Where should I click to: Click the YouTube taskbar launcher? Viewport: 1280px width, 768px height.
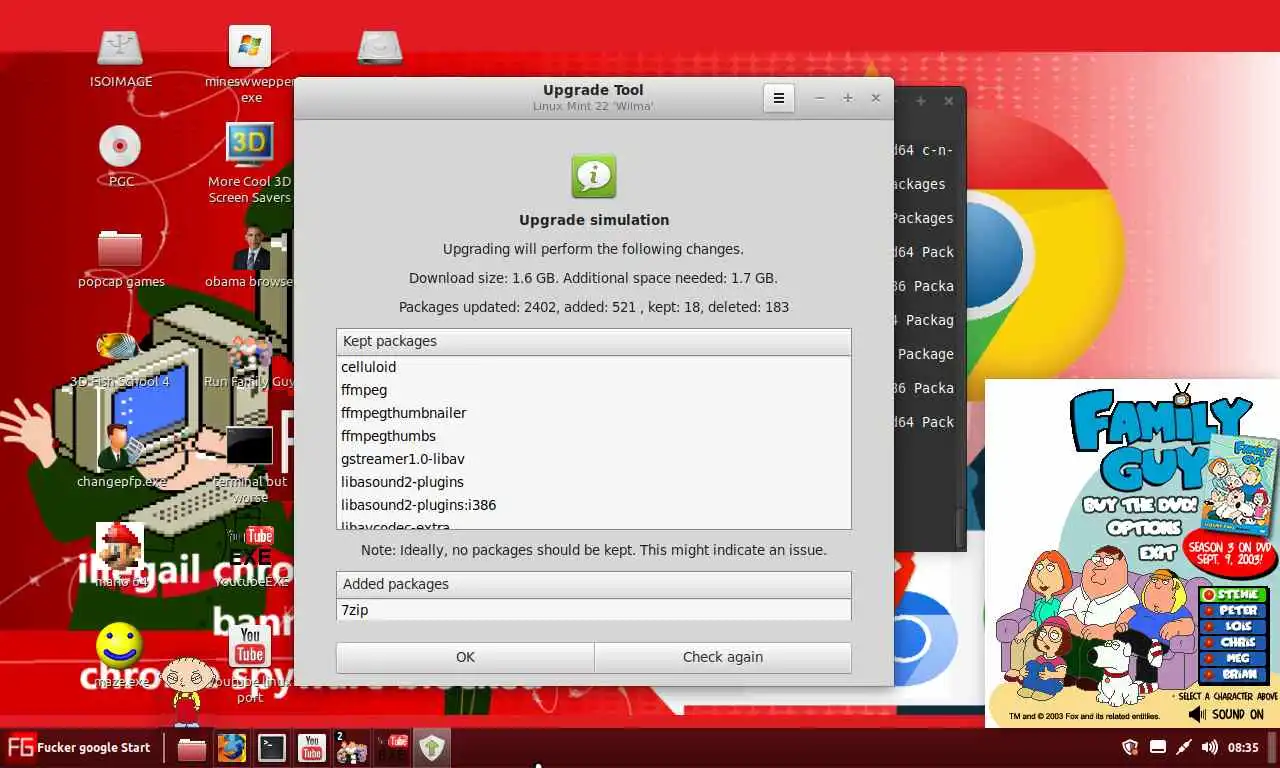click(312, 748)
